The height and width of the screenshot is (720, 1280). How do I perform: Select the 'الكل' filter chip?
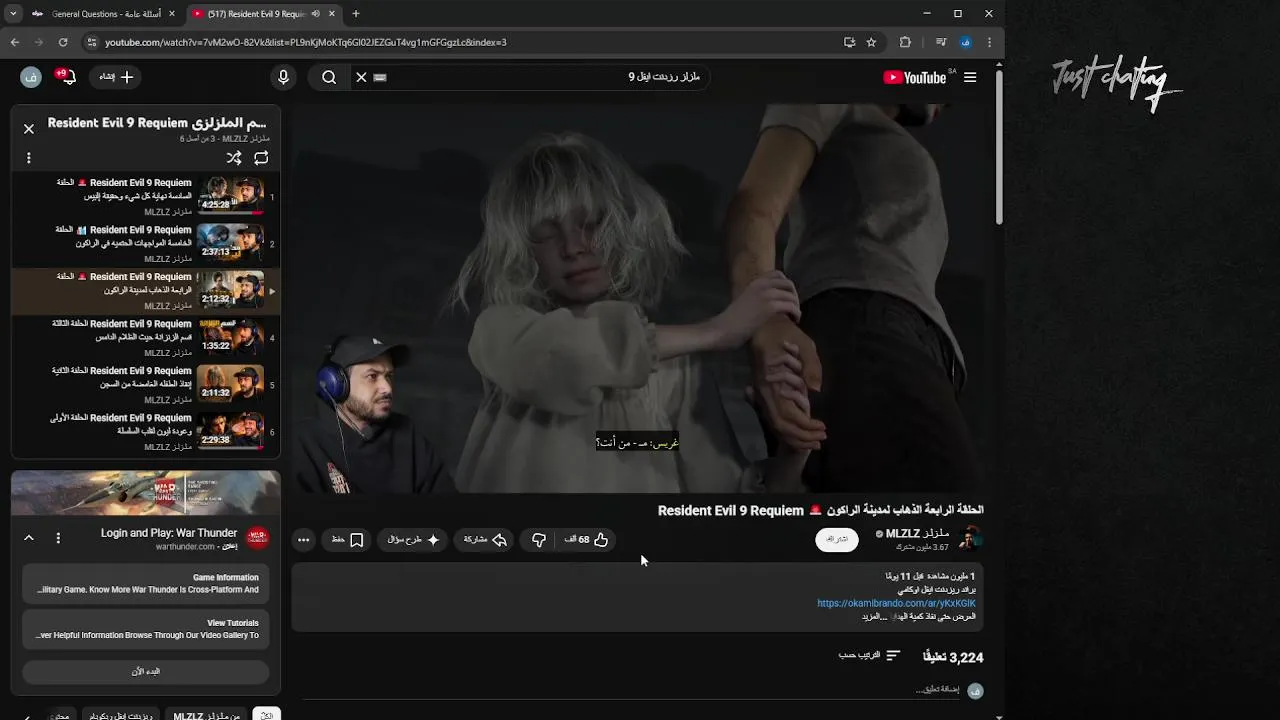(x=267, y=716)
